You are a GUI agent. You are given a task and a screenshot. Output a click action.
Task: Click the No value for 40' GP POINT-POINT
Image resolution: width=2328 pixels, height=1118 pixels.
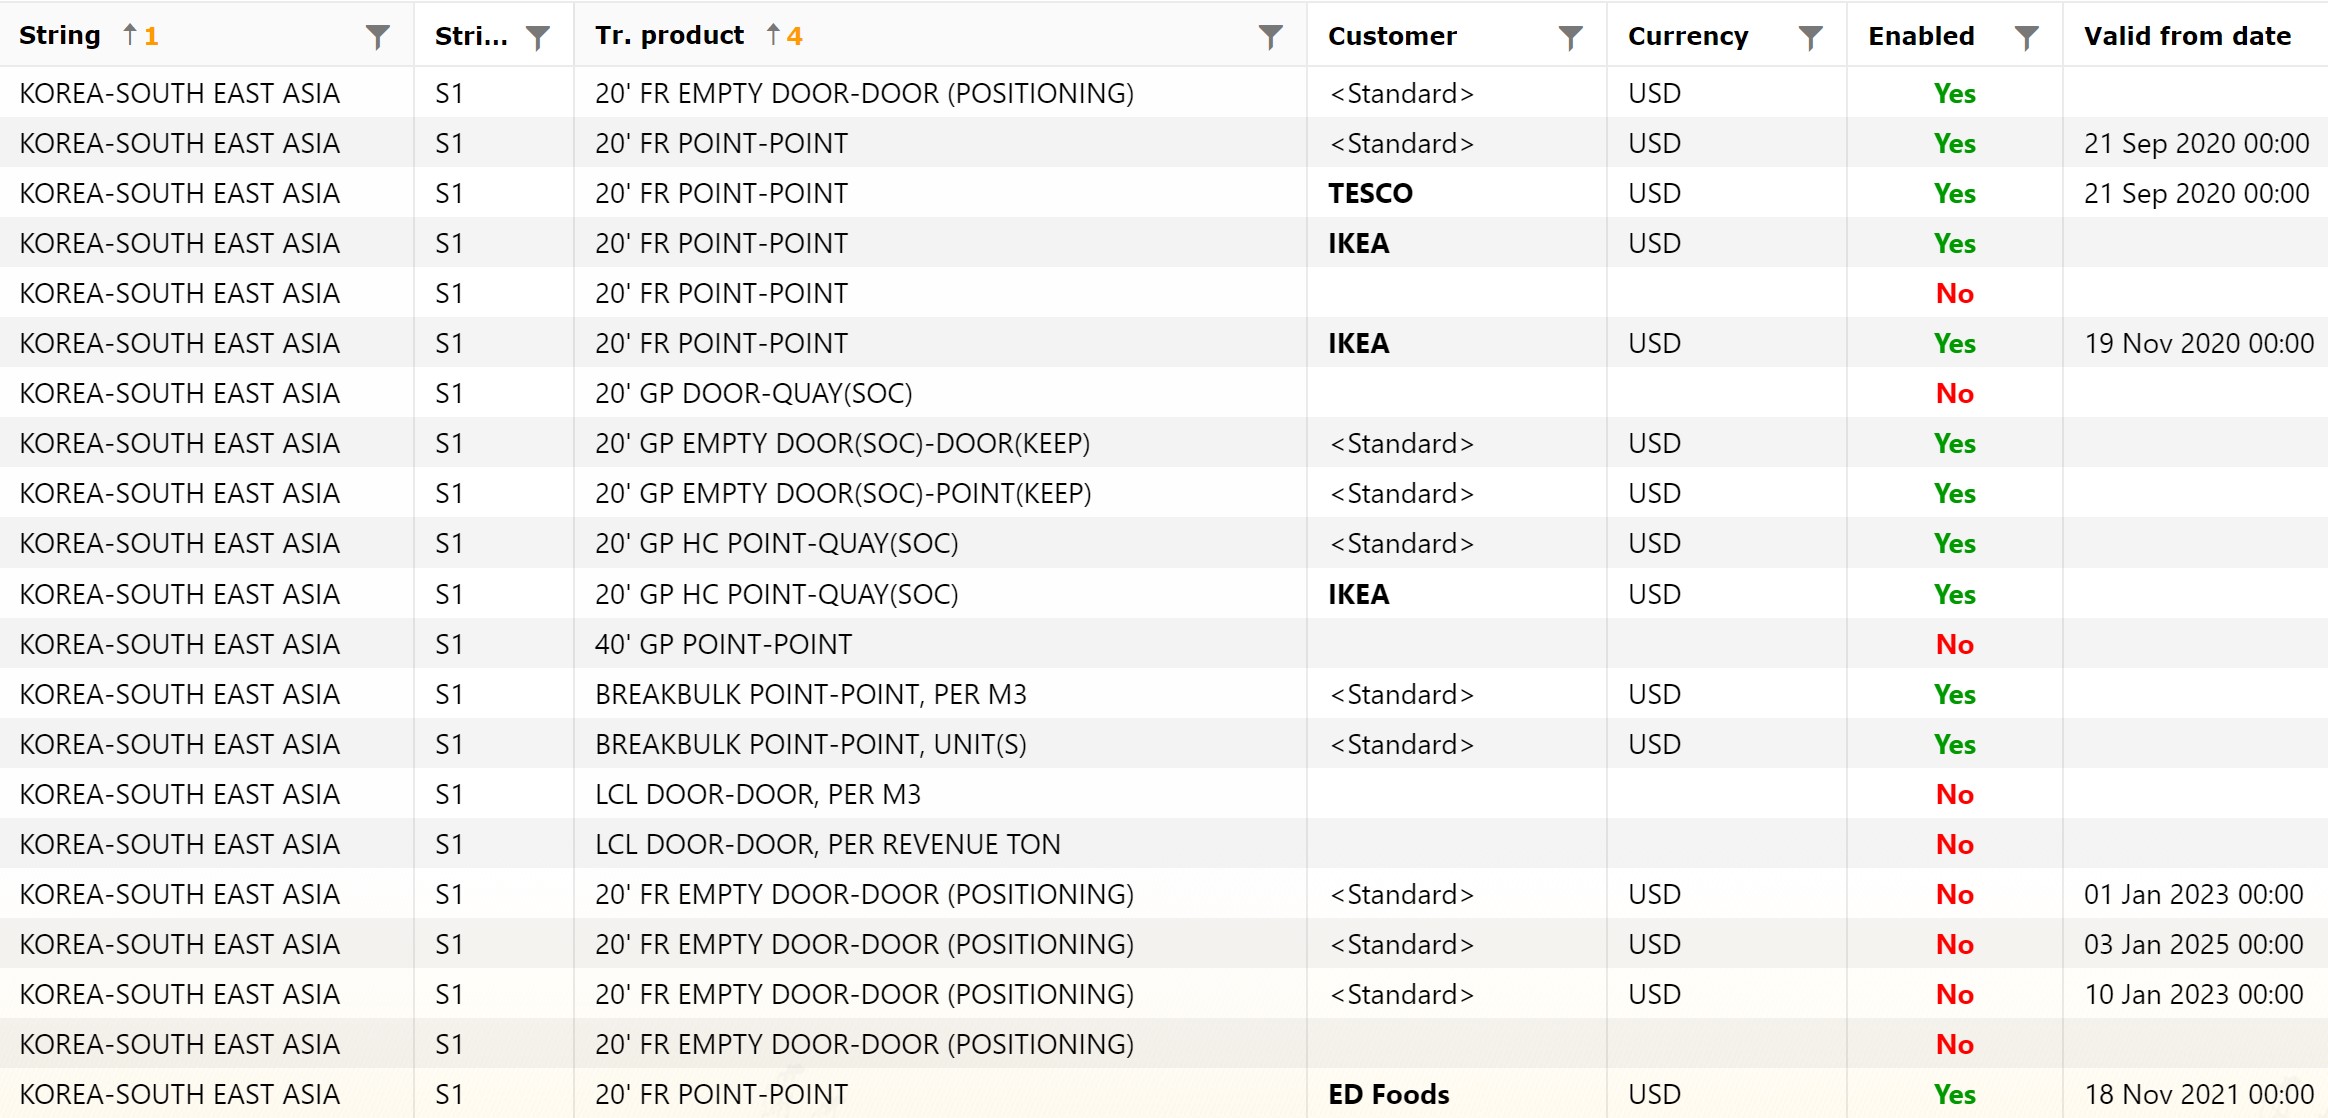(x=1954, y=644)
